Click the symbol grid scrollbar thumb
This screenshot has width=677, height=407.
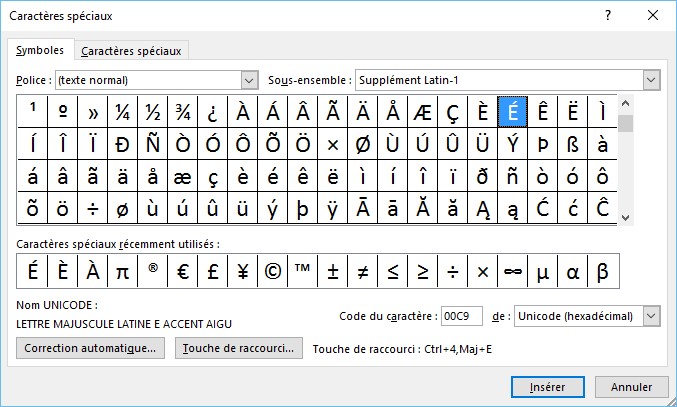625,123
